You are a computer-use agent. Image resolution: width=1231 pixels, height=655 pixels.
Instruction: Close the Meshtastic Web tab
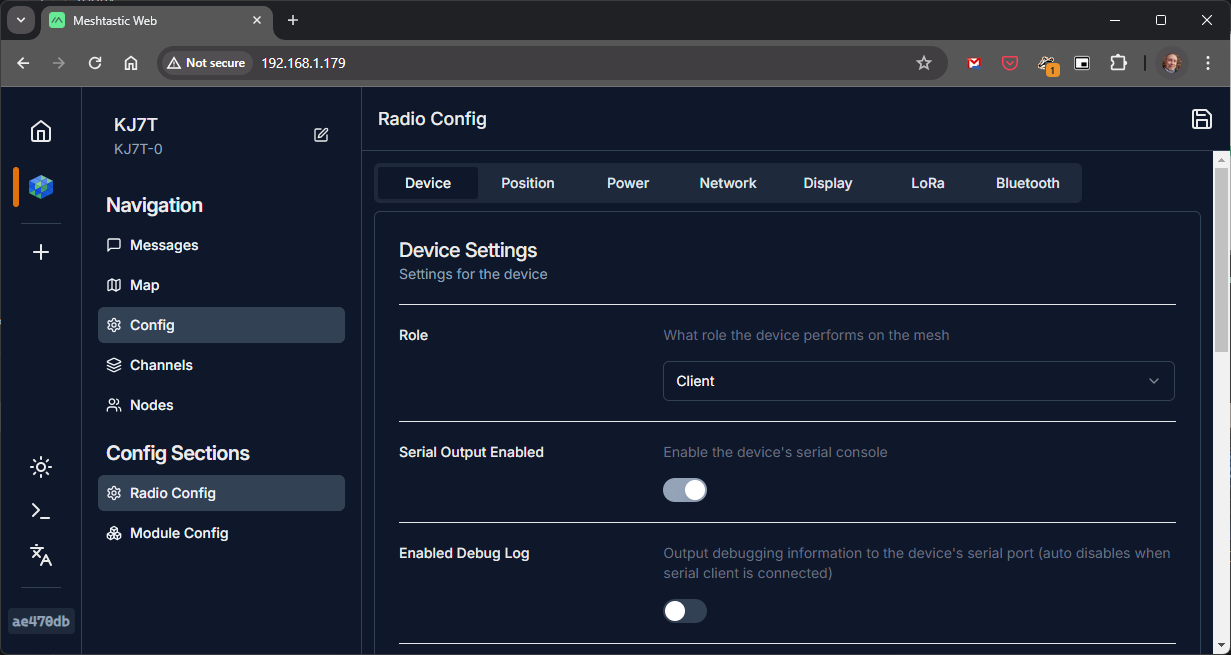(257, 20)
